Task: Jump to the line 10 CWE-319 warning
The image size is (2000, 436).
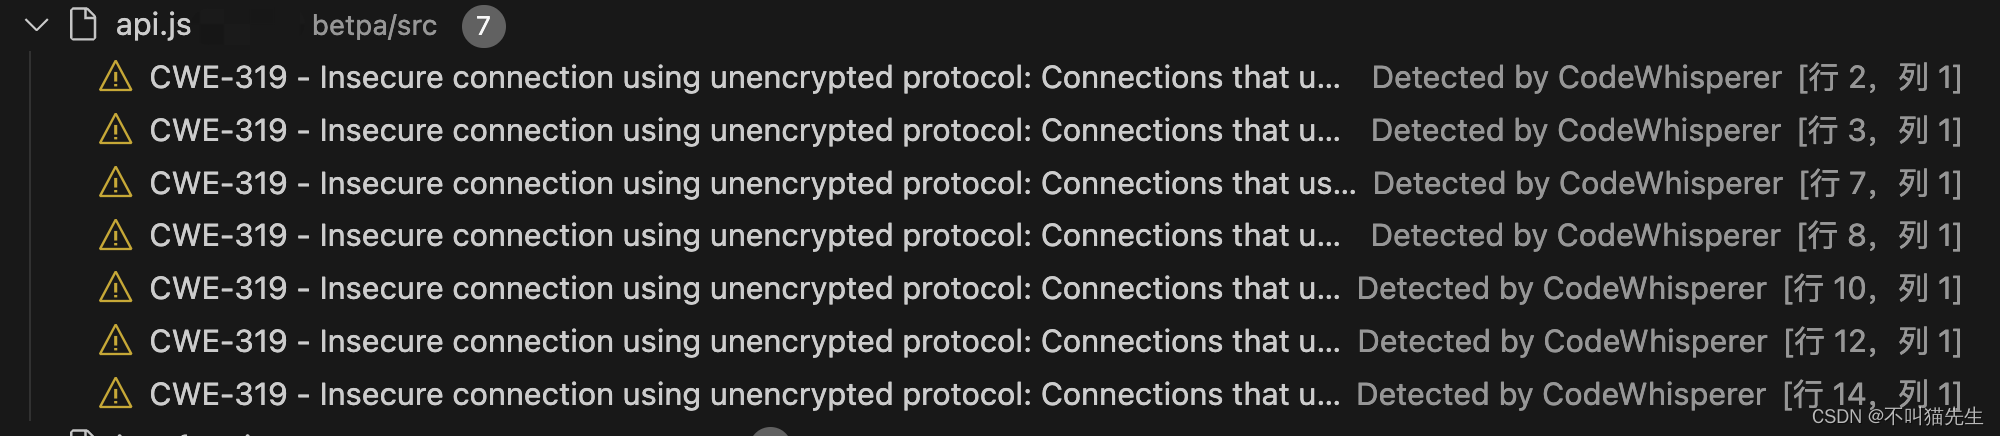Action: click(x=744, y=288)
